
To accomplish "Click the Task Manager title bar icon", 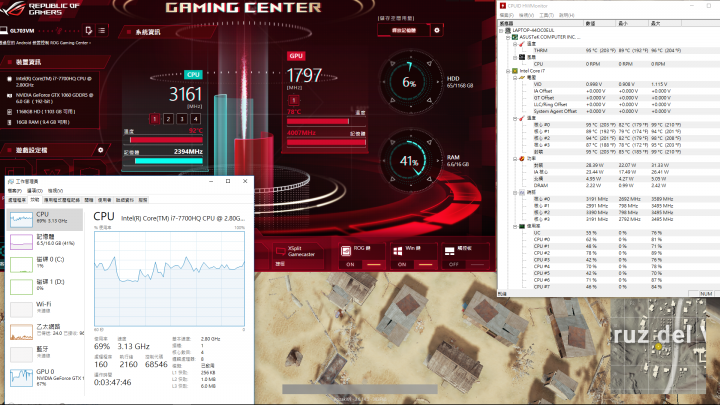I will 11,181.
